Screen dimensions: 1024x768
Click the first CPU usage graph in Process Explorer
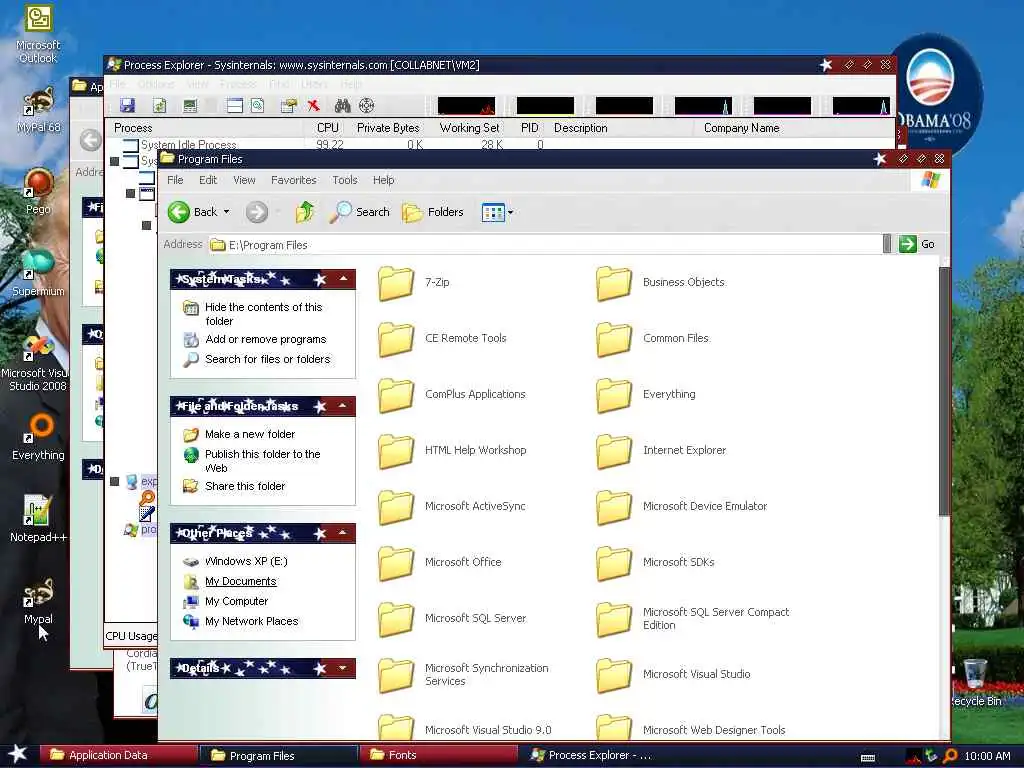pos(466,106)
